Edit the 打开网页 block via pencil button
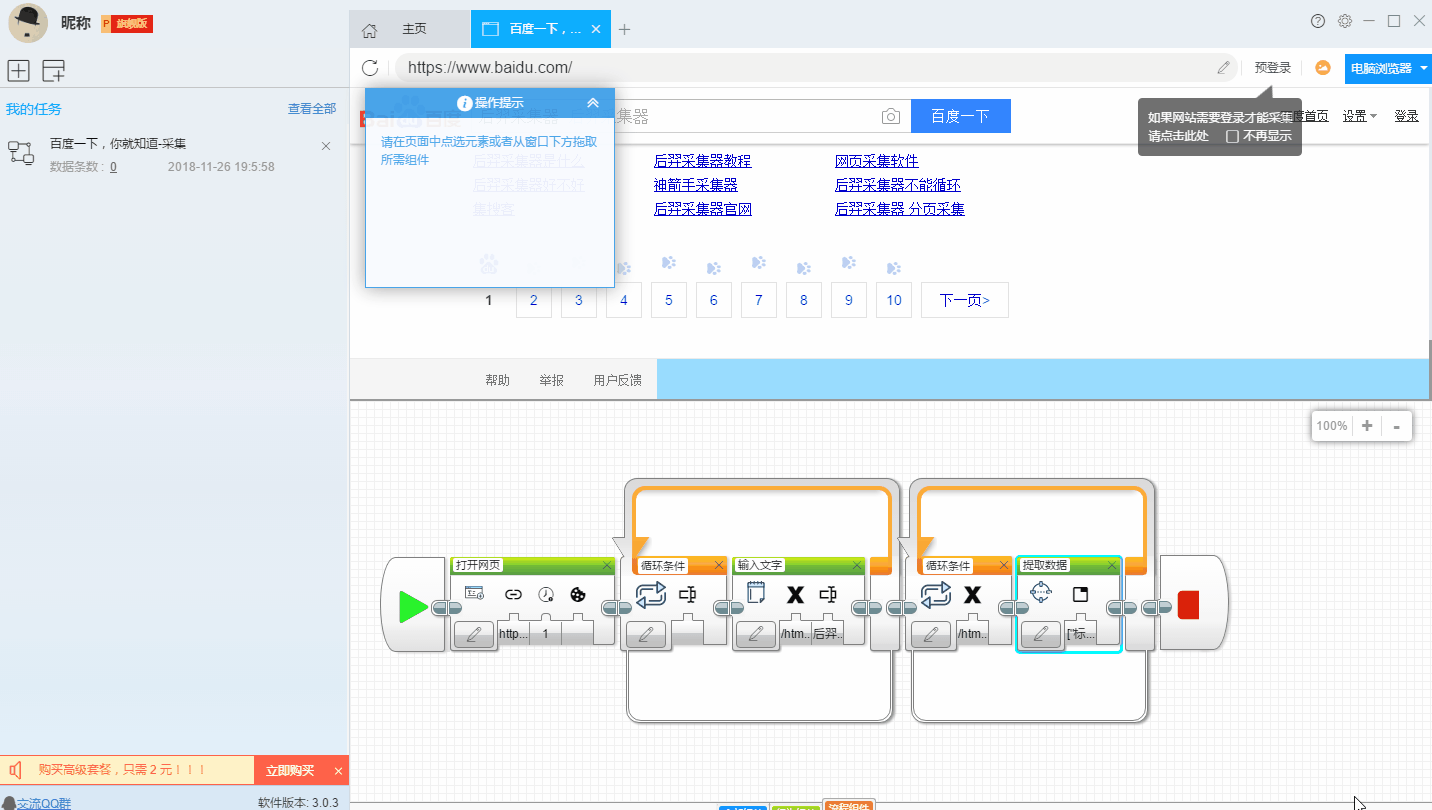1432x810 pixels. coord(474,634)
